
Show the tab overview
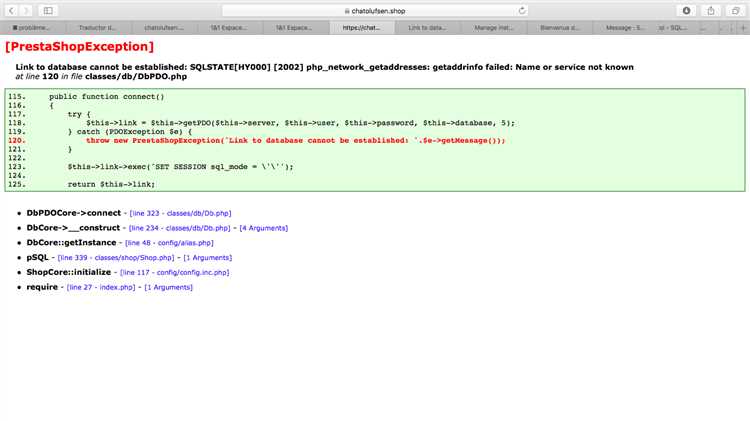[x=736, y=11]
